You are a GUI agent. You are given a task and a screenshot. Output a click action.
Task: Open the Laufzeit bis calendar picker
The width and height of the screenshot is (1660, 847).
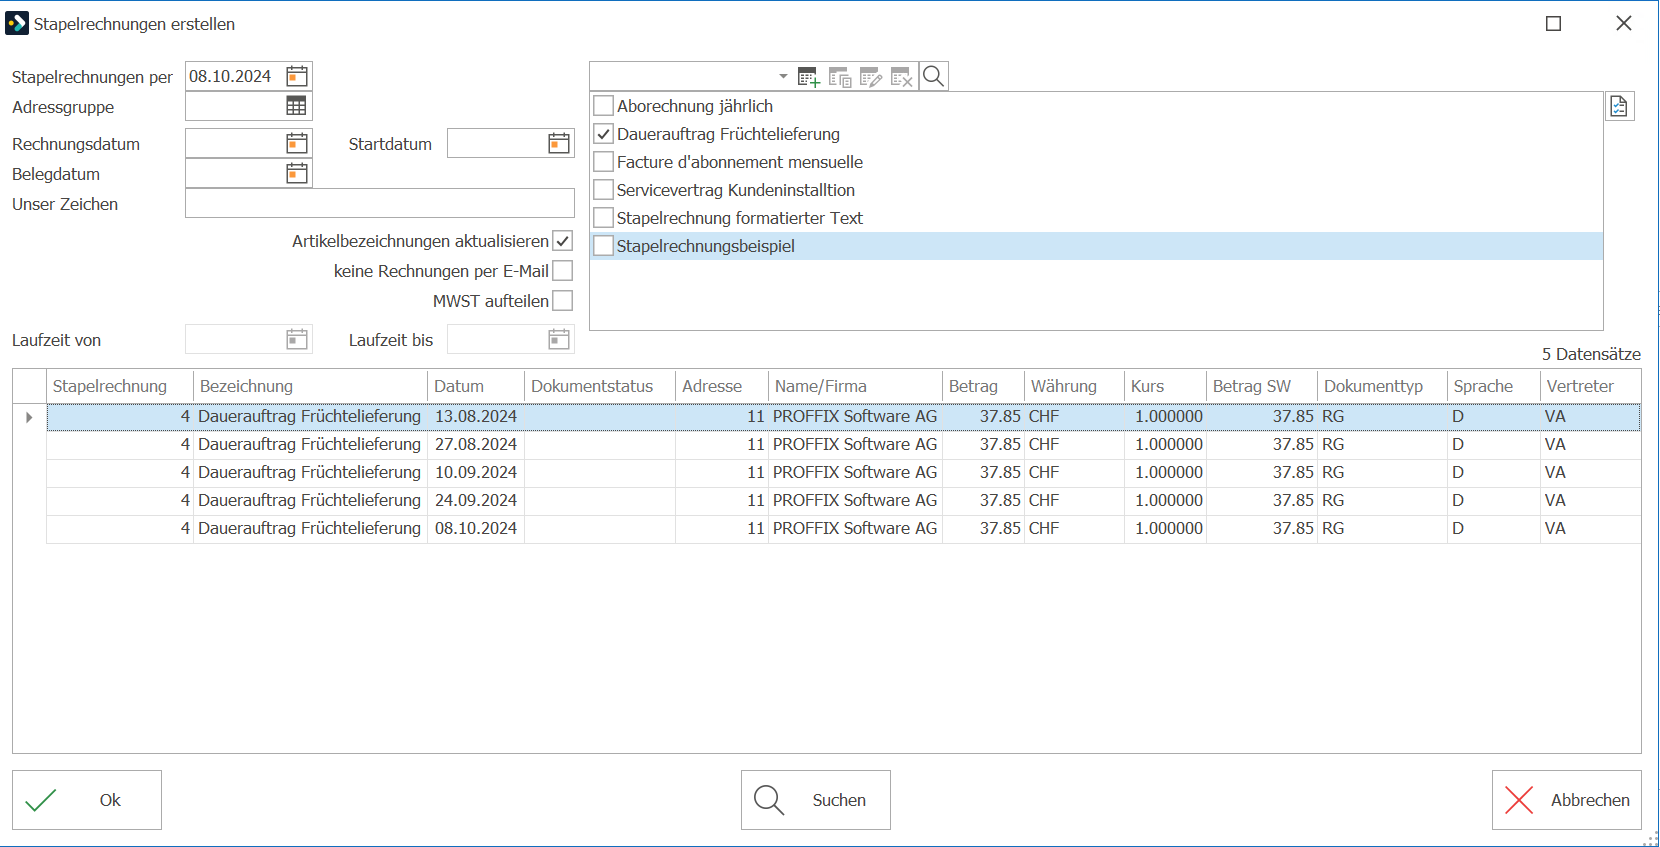[x=559, y=339]
